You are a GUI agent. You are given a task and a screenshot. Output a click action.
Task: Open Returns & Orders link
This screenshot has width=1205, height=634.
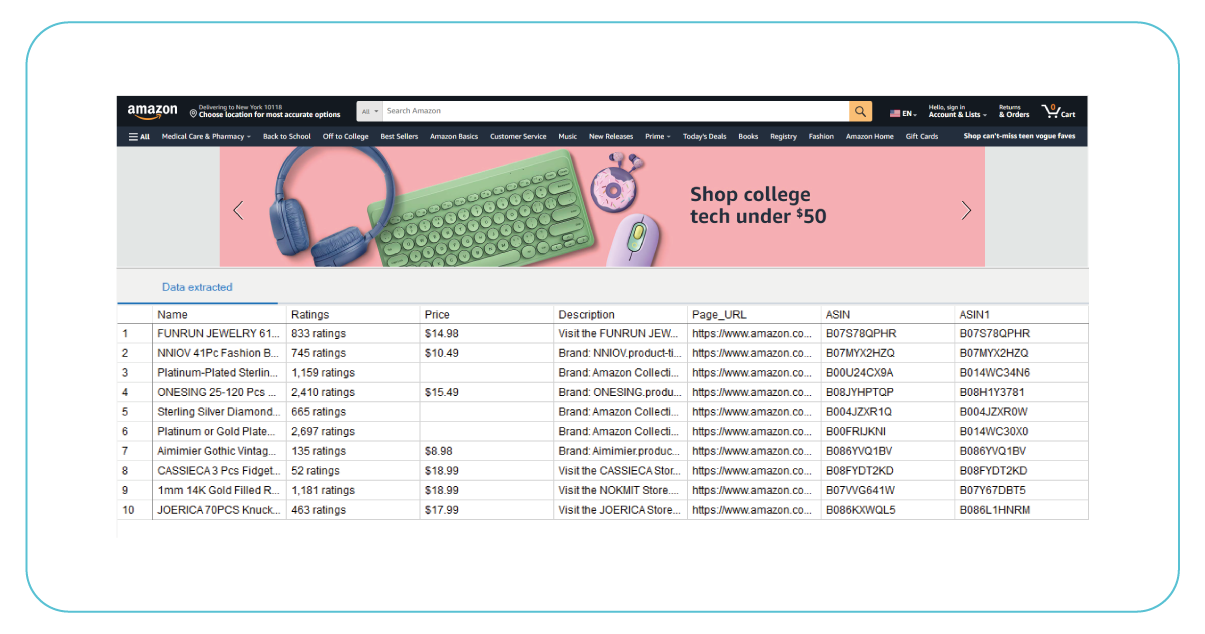[x=1014, y=111]
